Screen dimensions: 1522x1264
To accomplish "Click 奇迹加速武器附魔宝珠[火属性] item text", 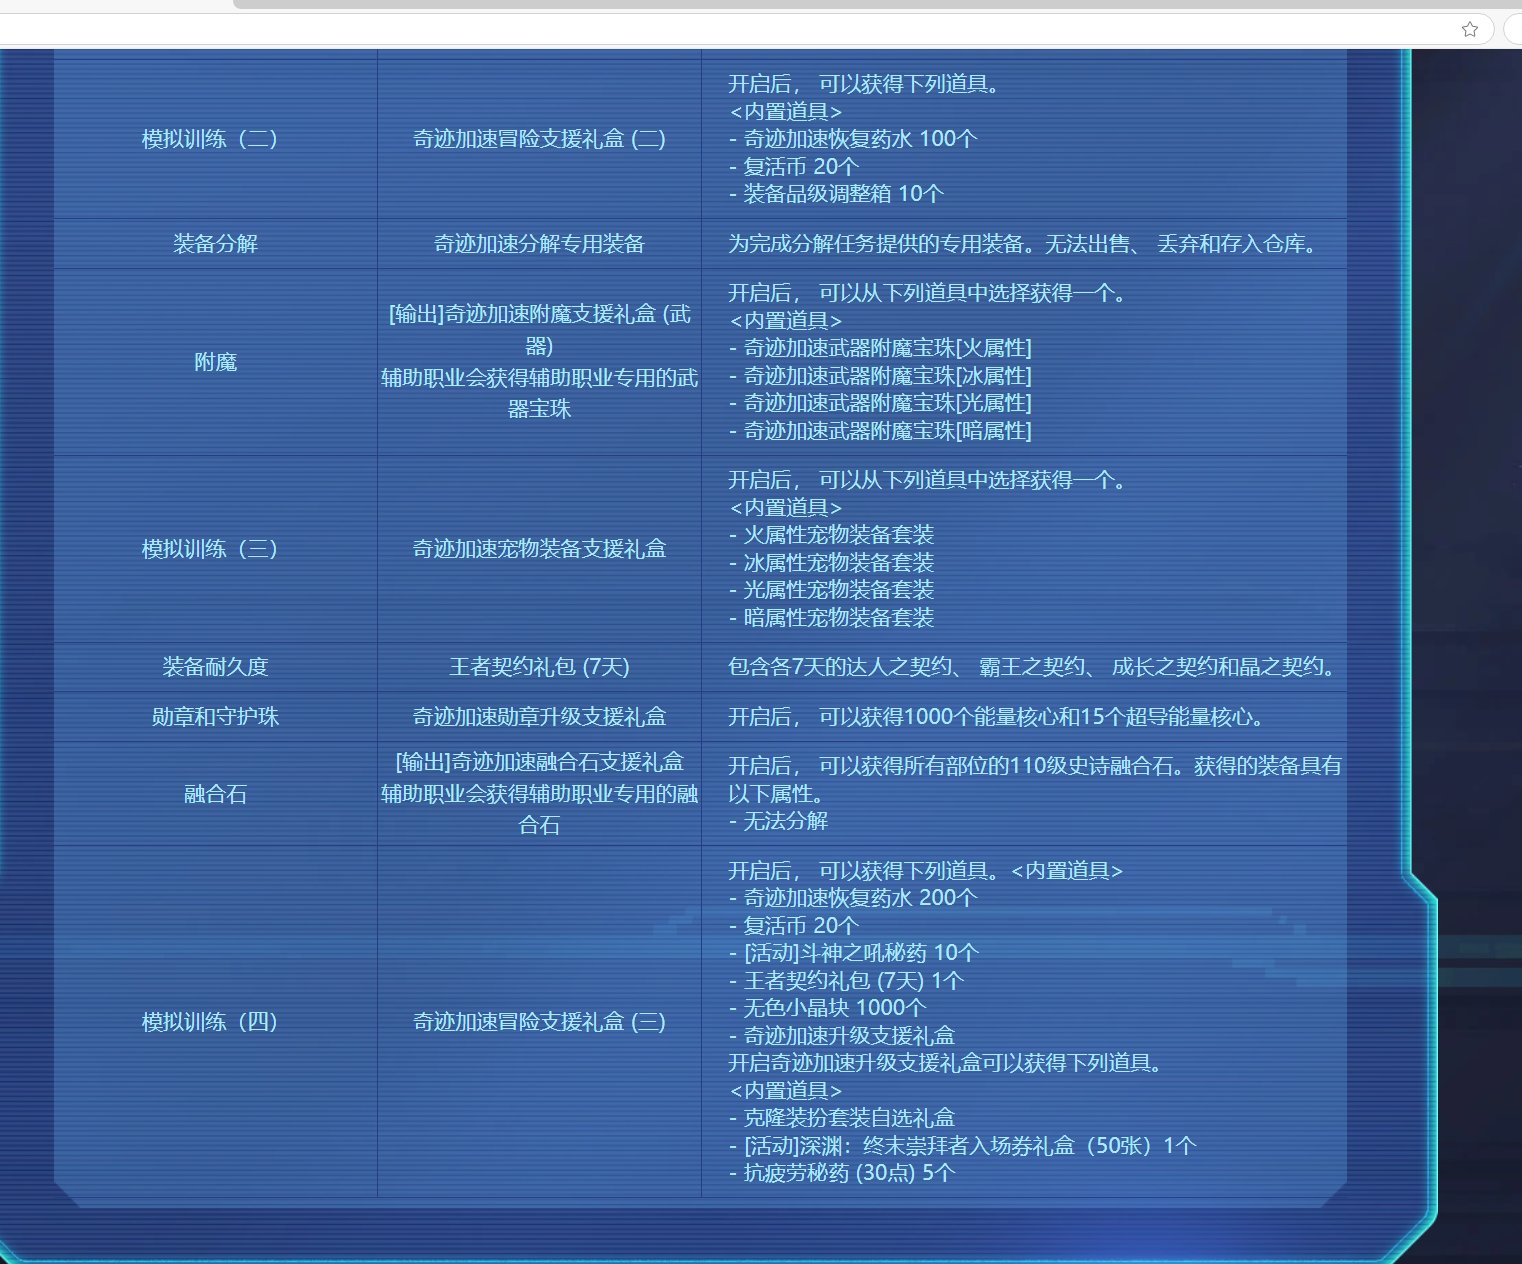I will [x=885, y=348].
